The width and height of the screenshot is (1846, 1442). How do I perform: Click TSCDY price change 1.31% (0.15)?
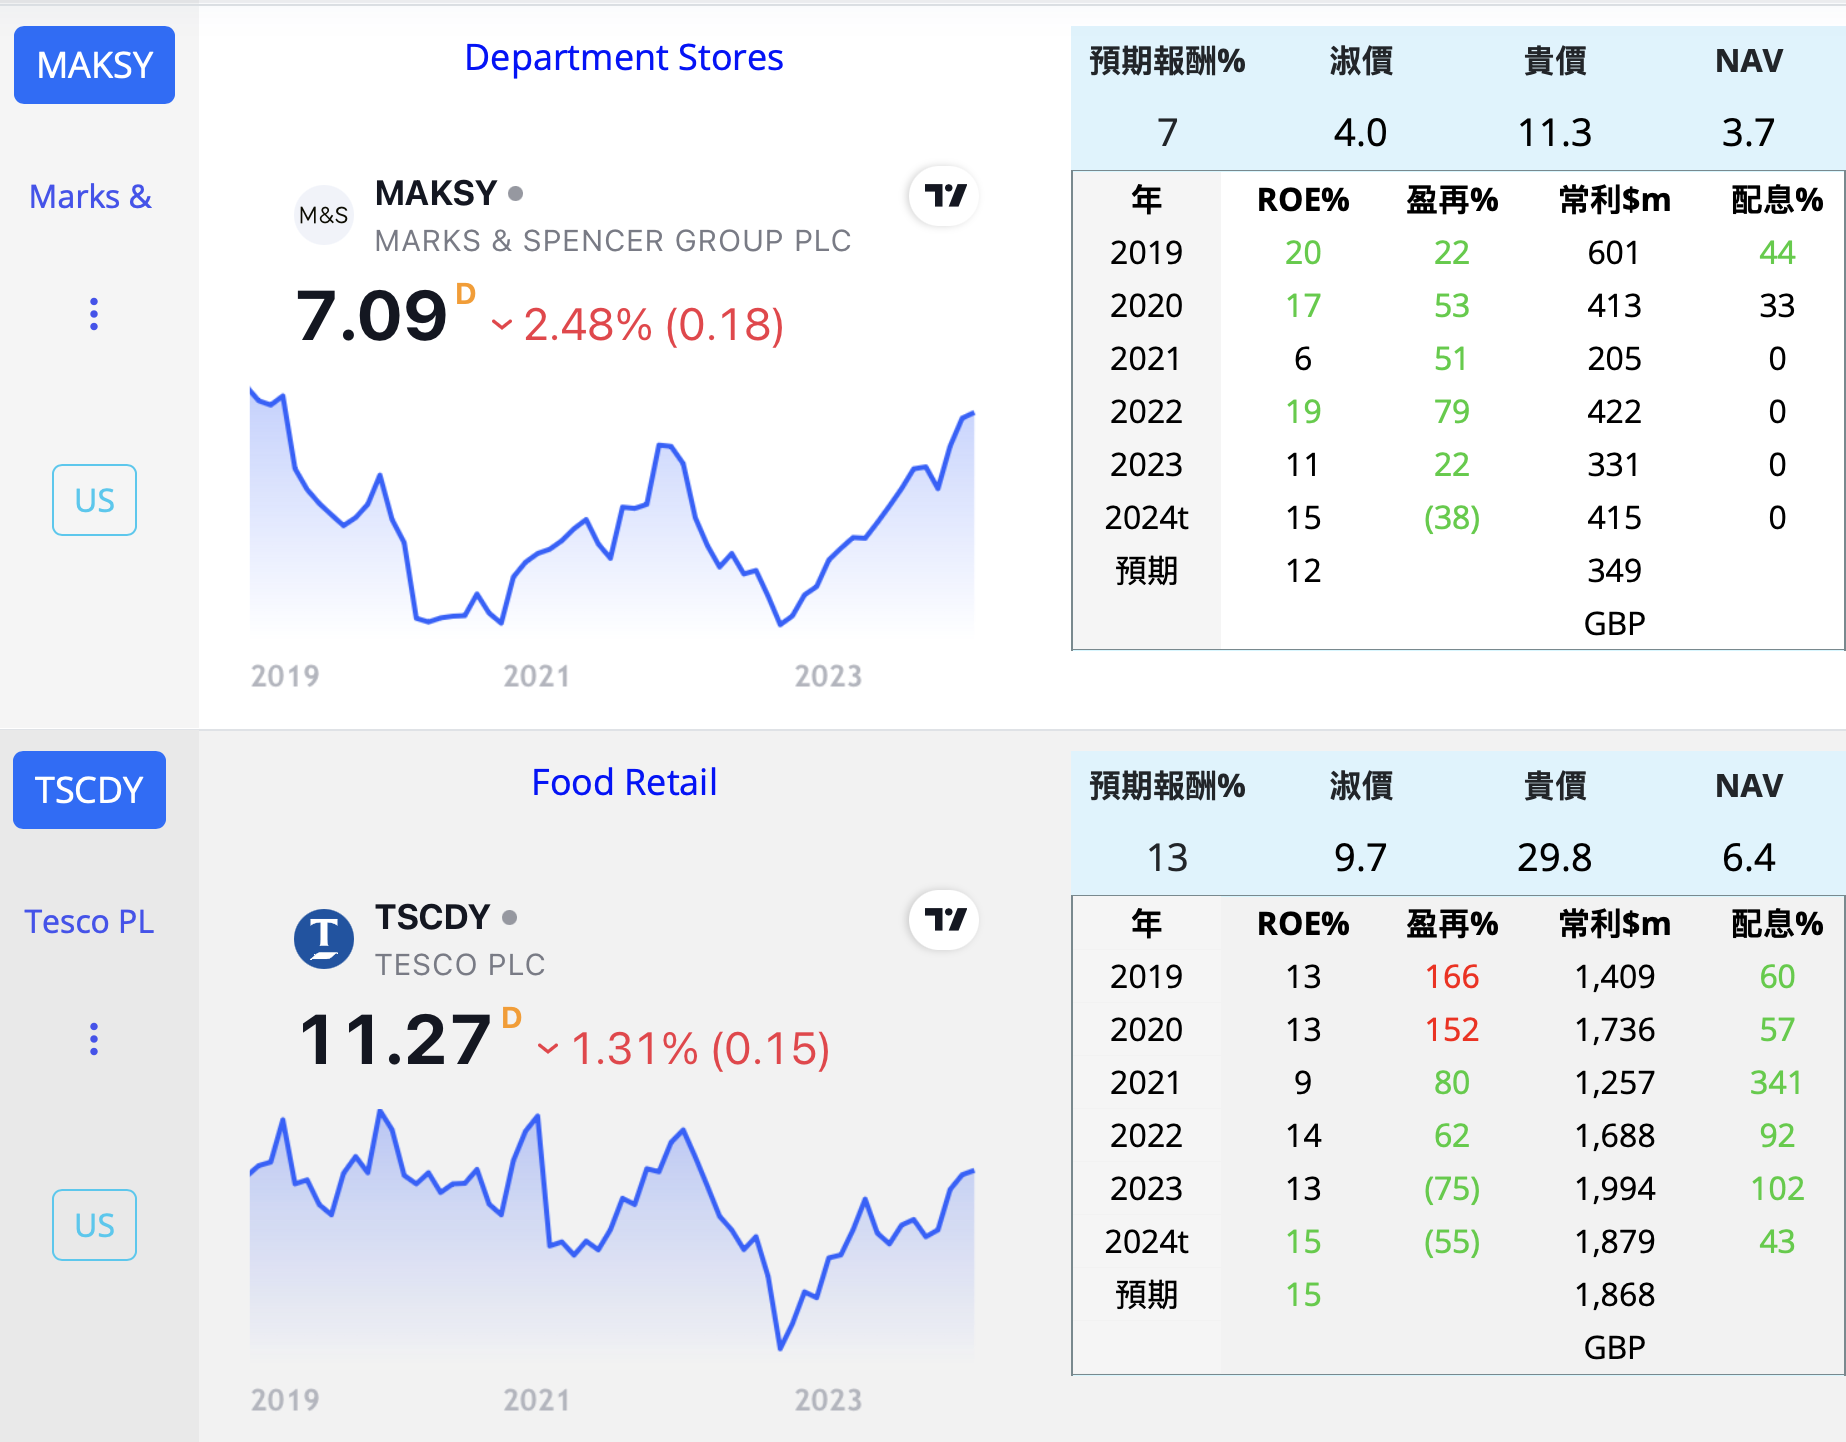click(x=684, y=1049)
